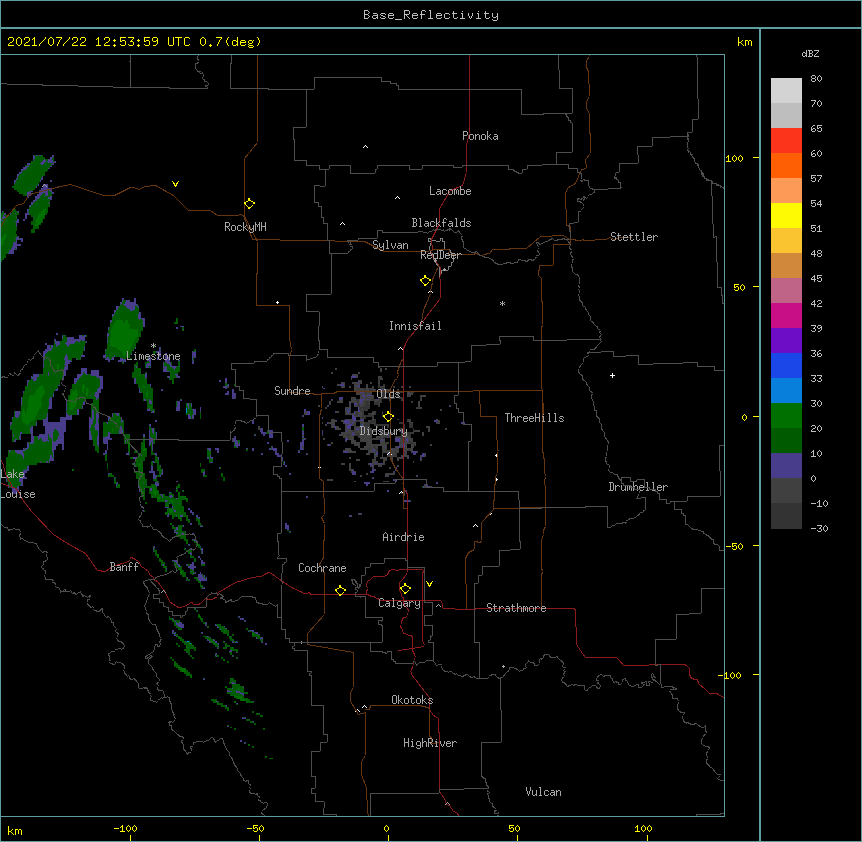The height and width of the screenshot is (842, 862).
Task: Pick the 65 dBZ red color swatch
Action: pyautogui.click(x=786, y=141)
